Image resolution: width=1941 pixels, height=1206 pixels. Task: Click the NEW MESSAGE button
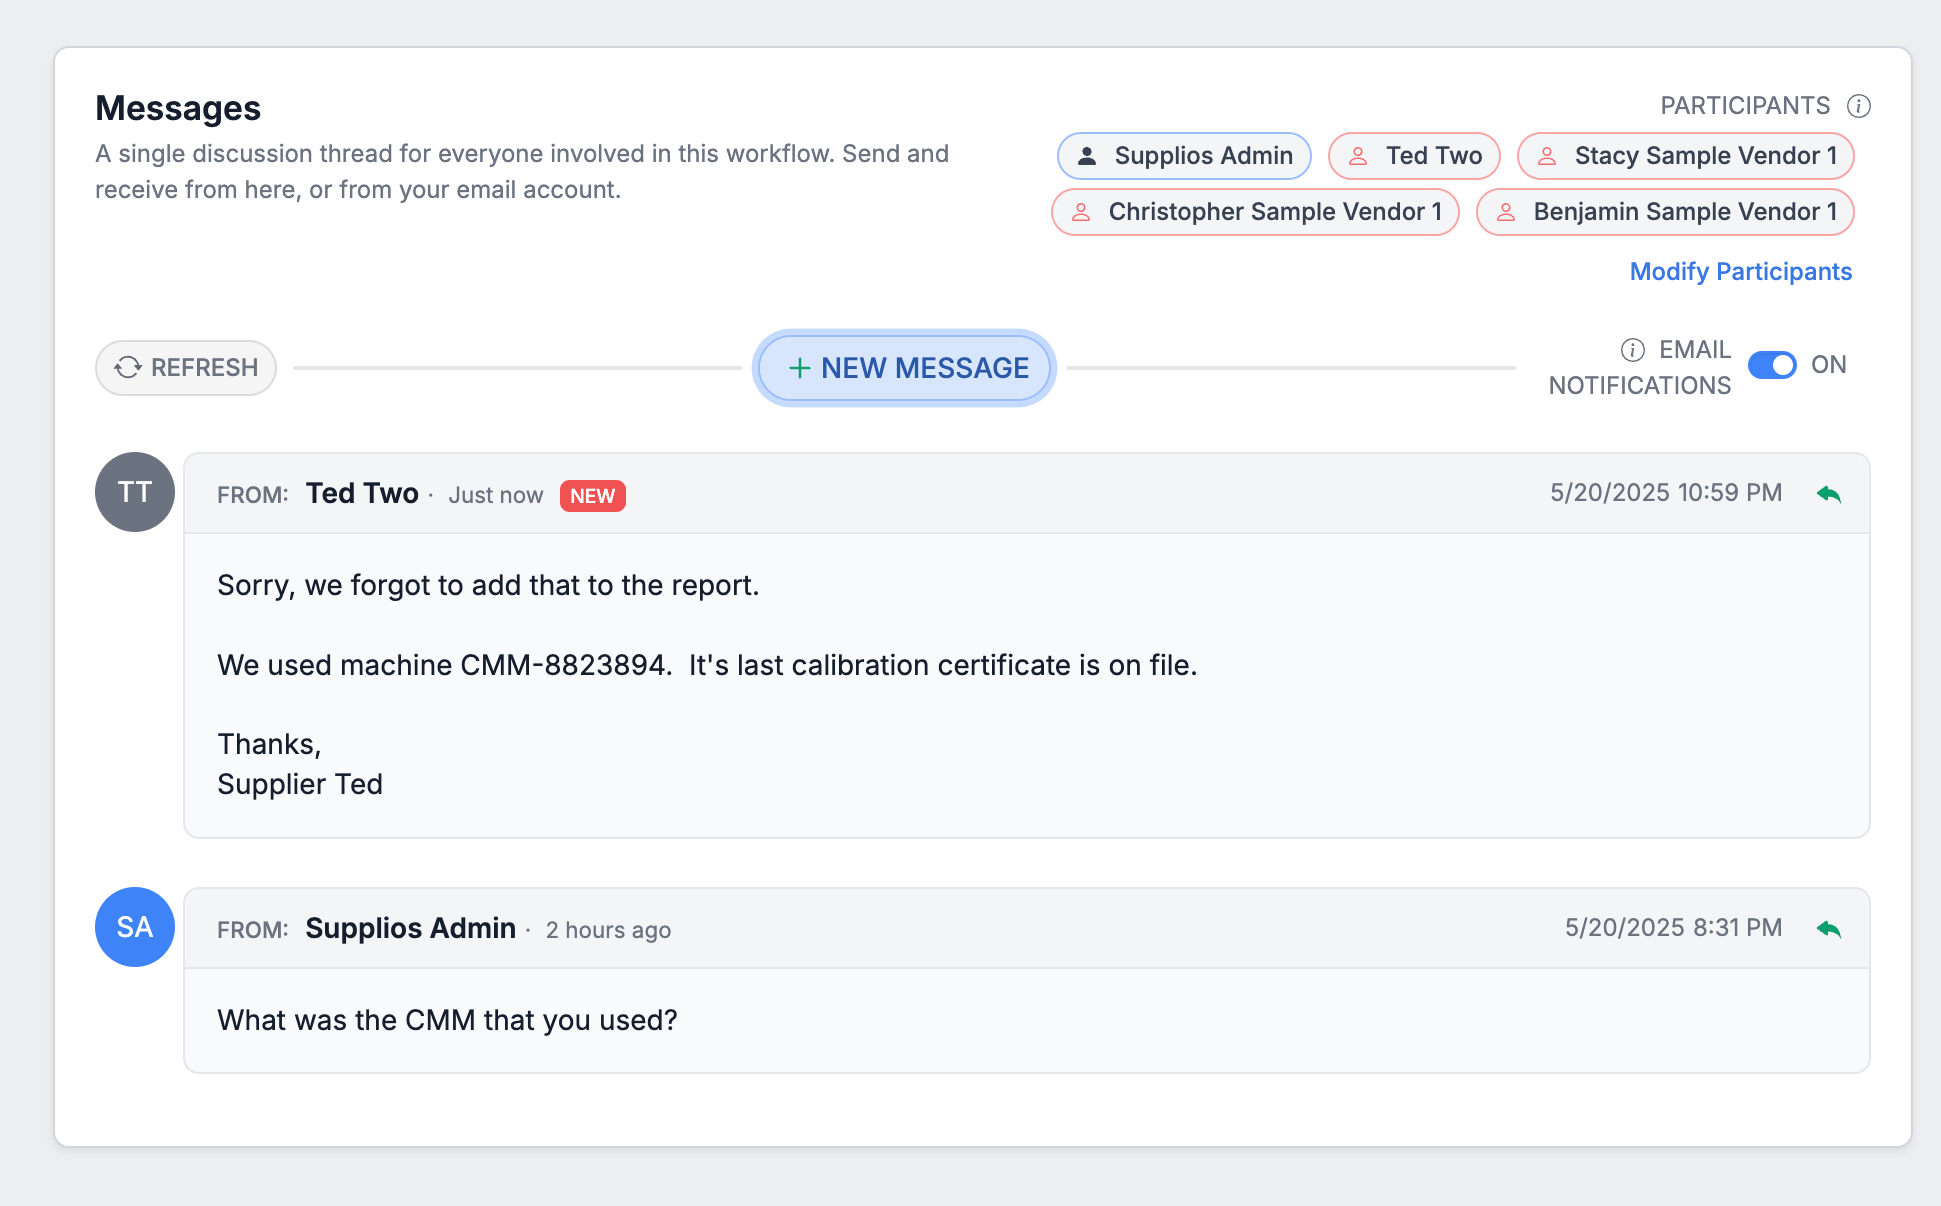[x=903, y=368]
